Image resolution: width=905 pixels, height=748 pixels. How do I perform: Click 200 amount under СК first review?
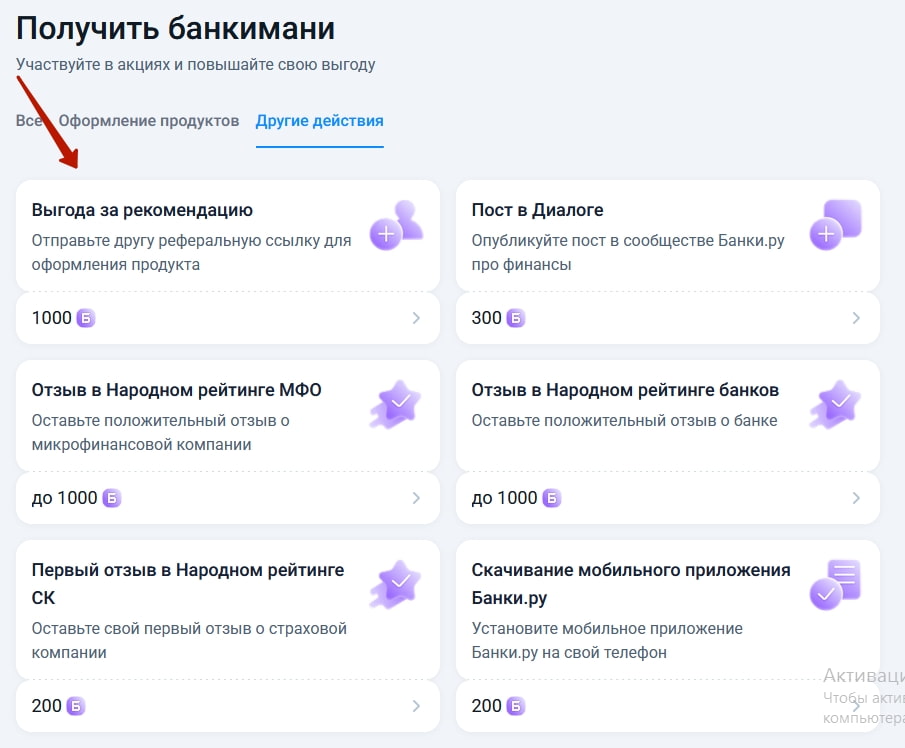click(47, 706)
